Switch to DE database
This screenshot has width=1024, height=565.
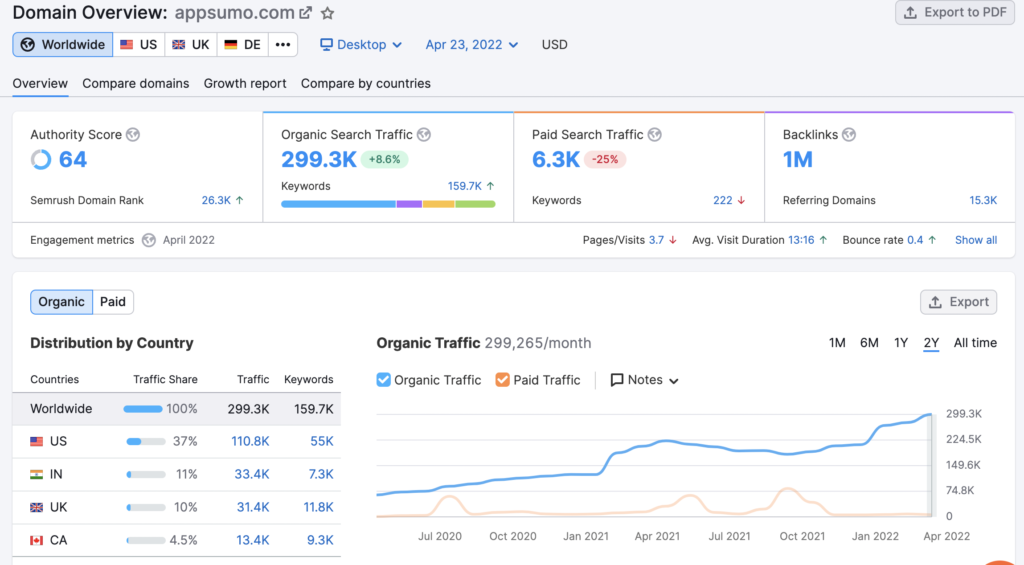click(242, 44)
